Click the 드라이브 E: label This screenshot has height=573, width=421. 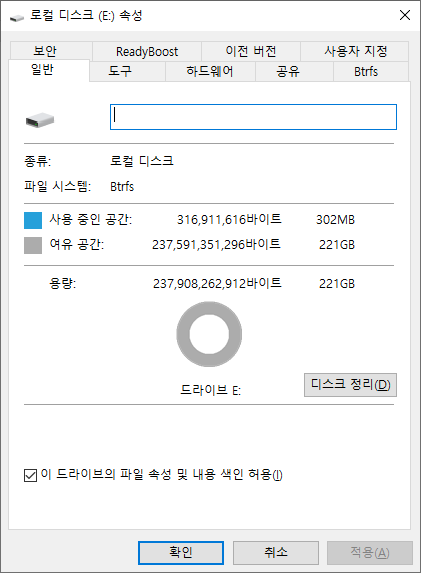coord(210,390)
